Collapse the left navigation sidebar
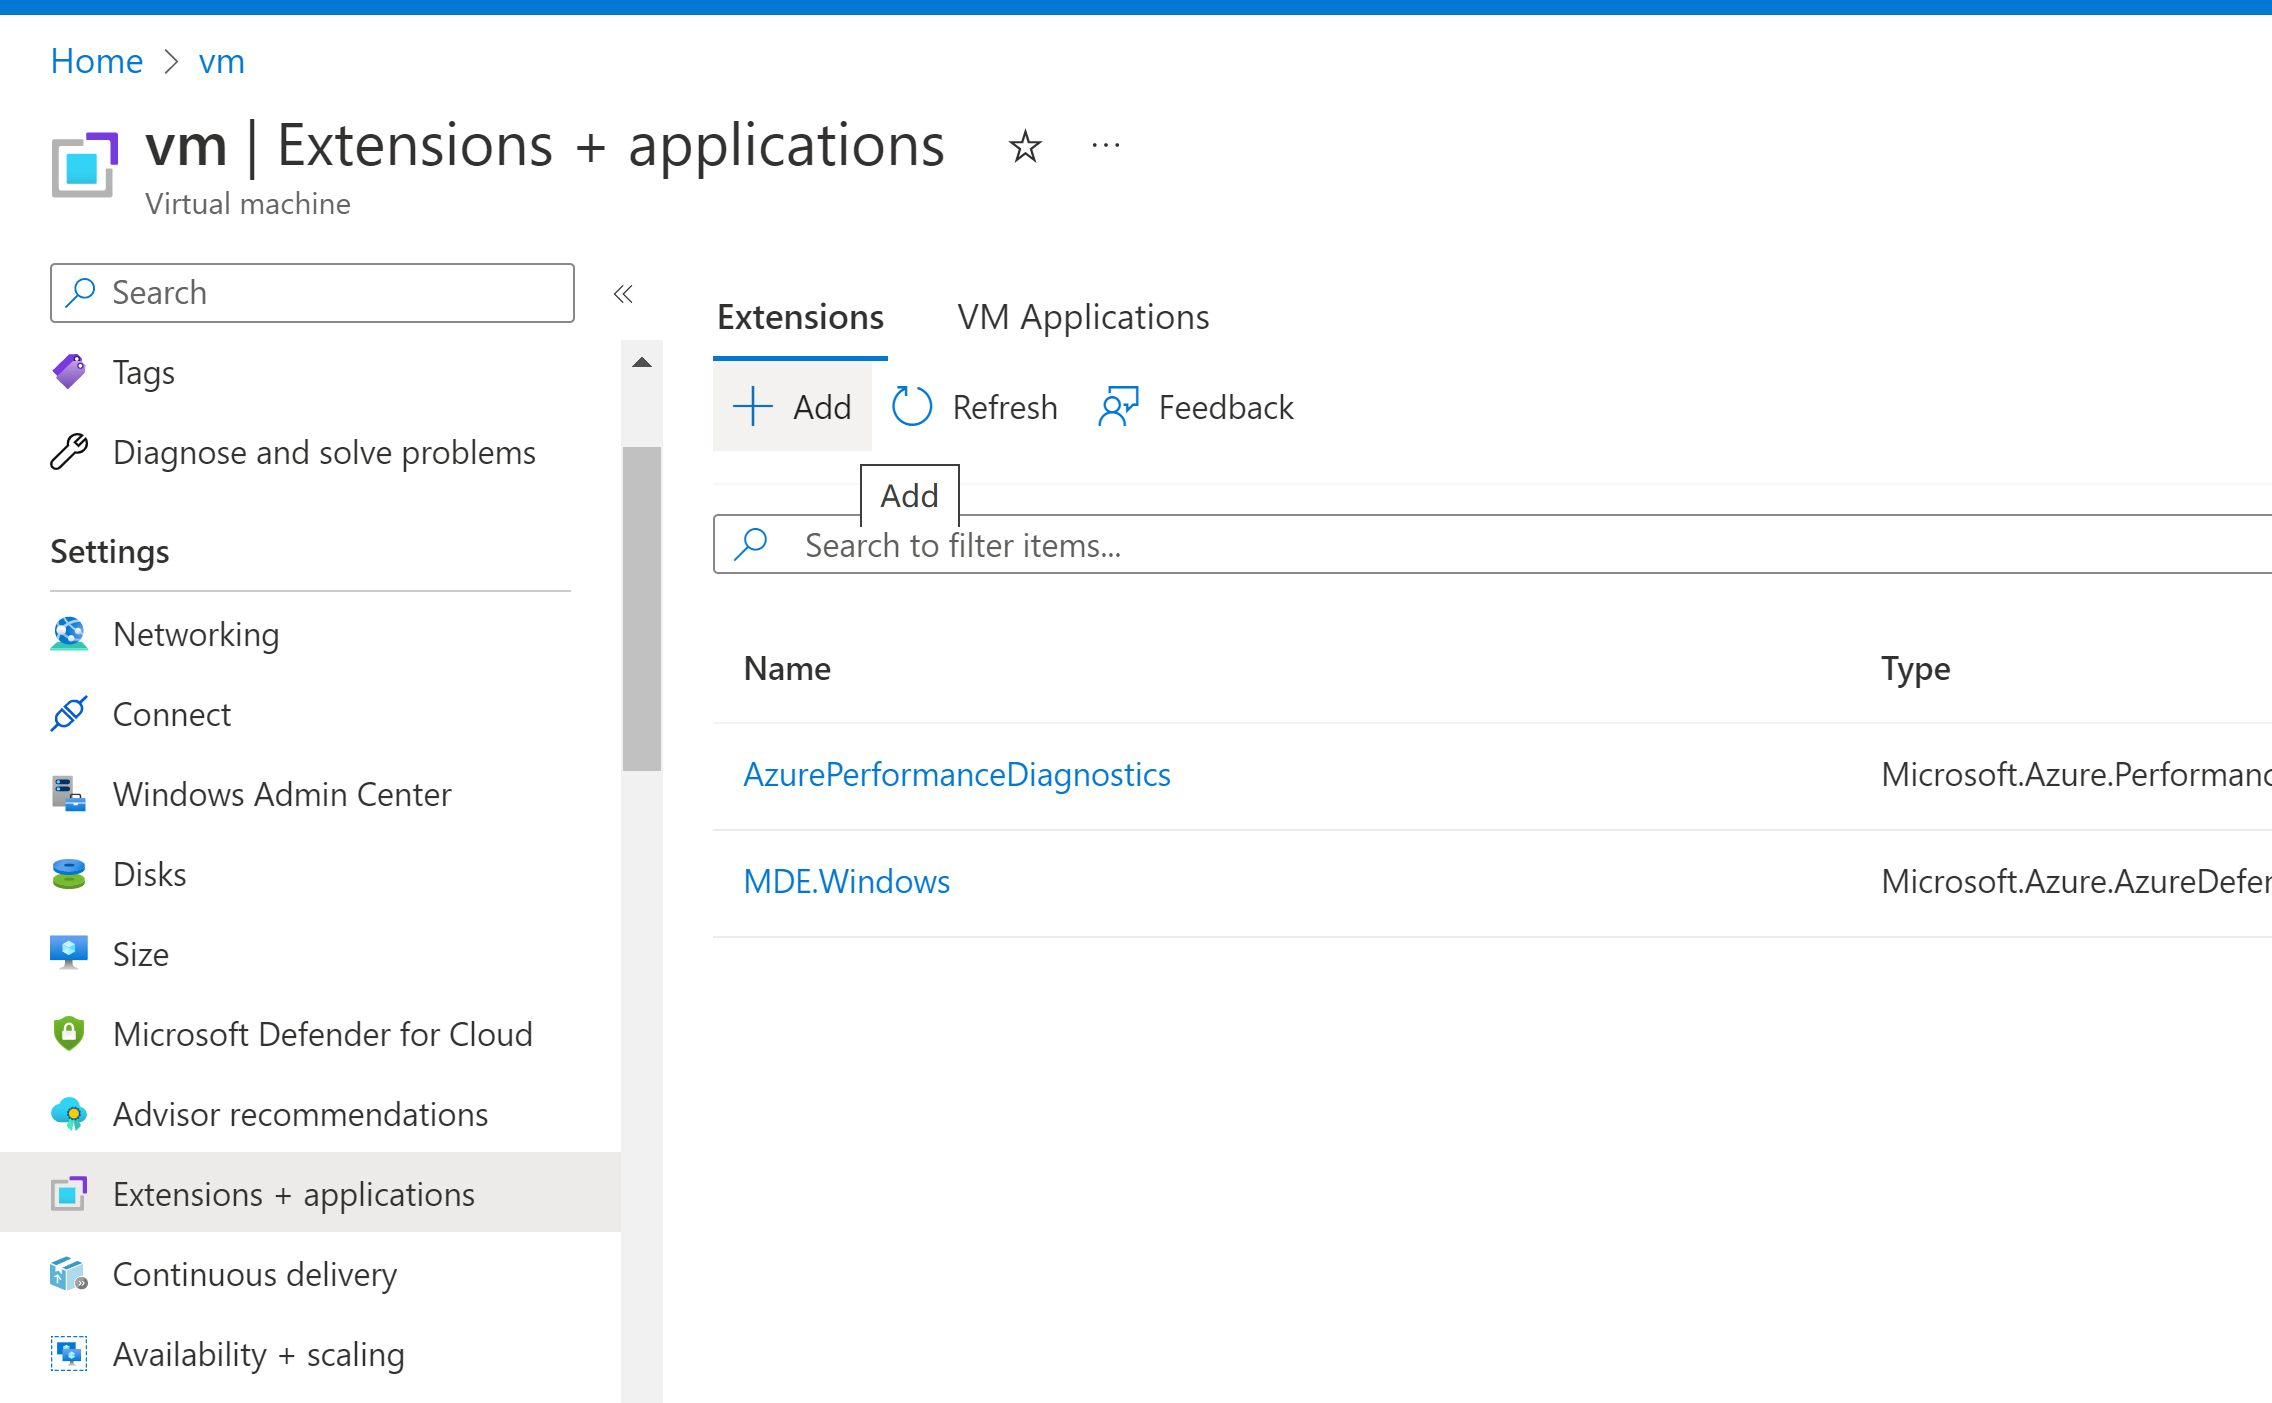 623,293
